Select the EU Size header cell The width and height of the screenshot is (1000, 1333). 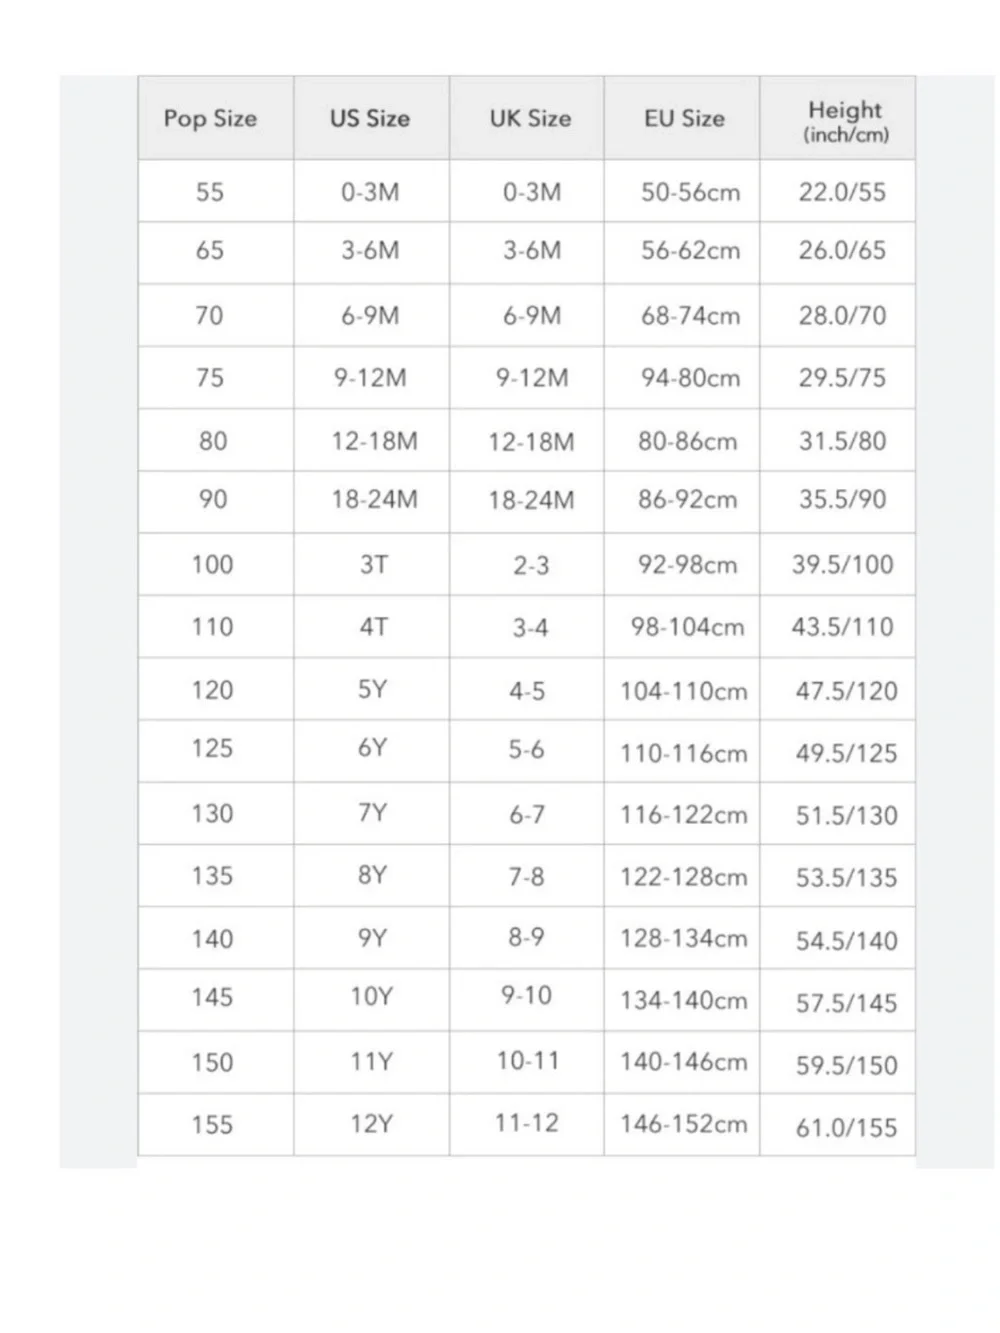[682, 118]
